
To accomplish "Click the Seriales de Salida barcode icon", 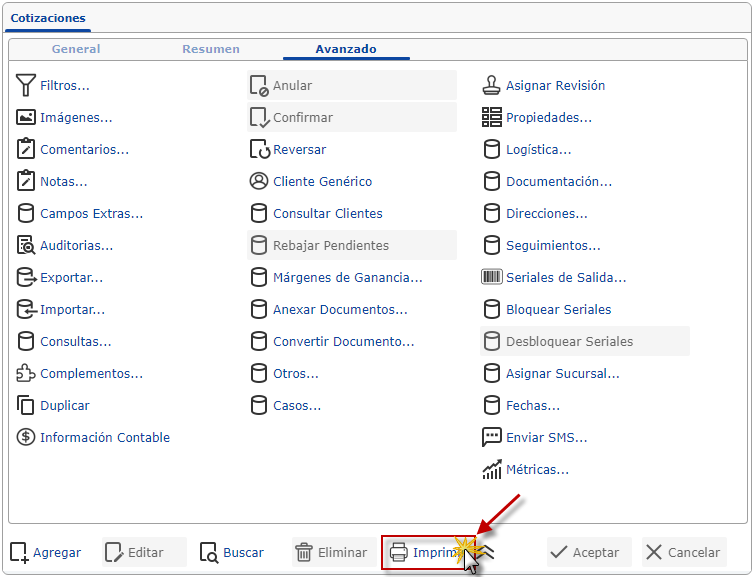I will [492, 277].
